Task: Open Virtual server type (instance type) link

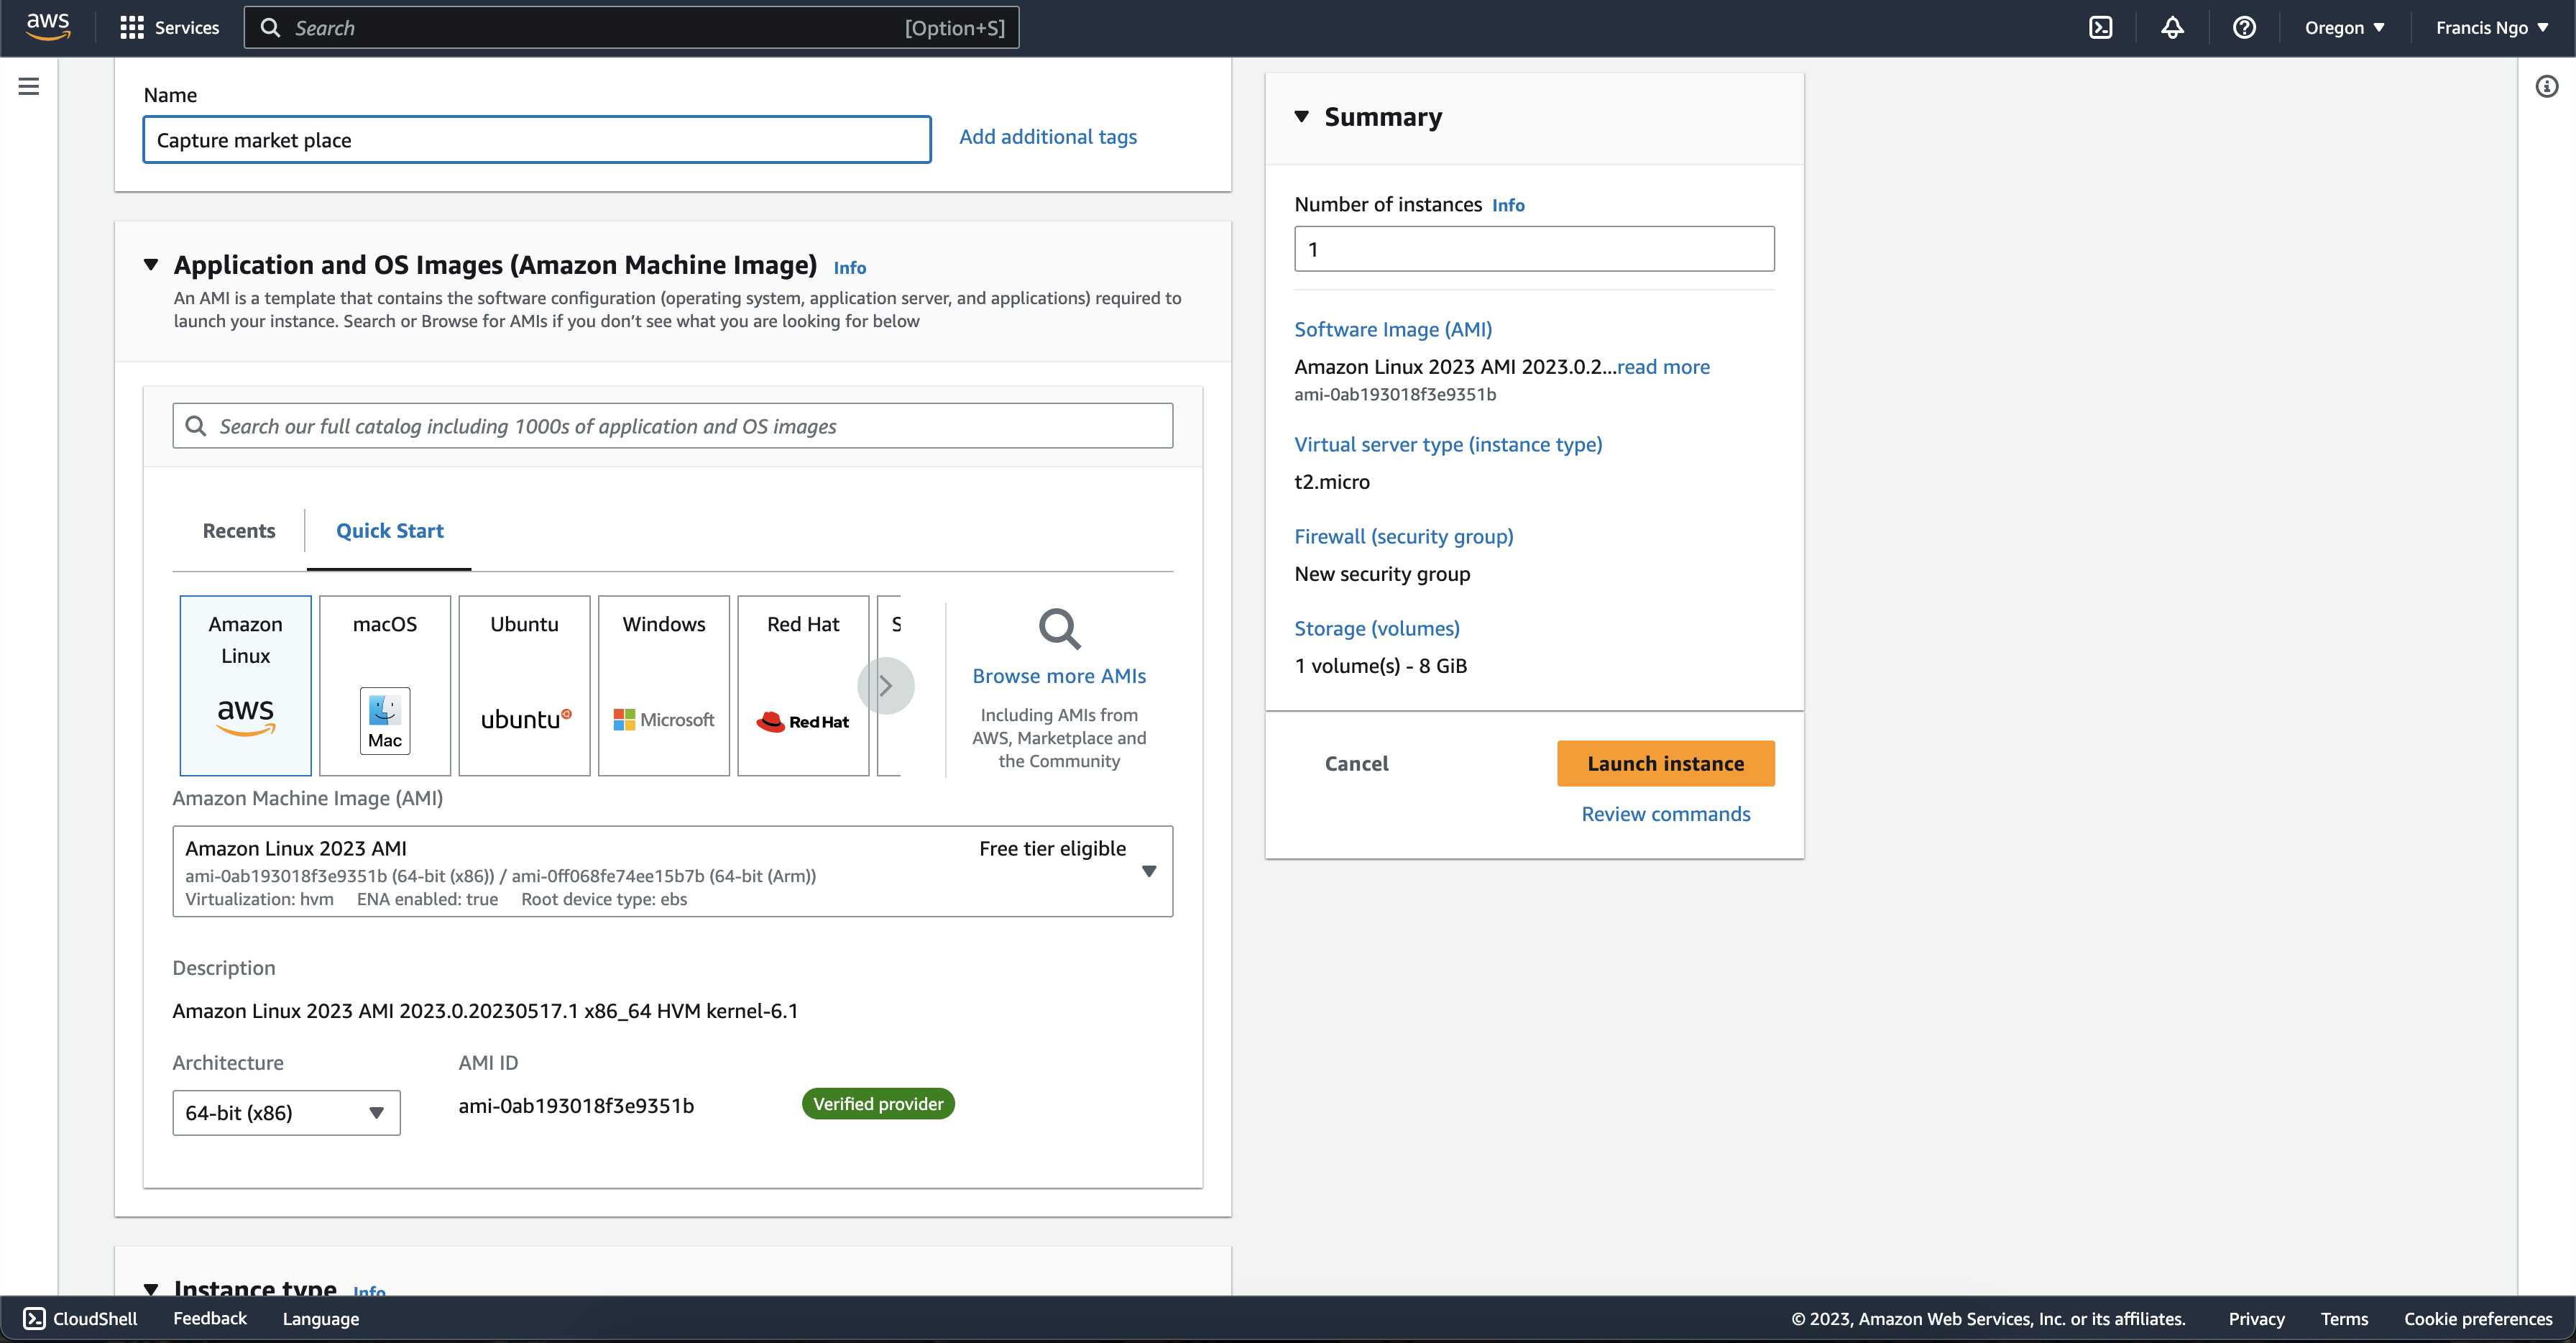Action: (x=1448, y=444)
